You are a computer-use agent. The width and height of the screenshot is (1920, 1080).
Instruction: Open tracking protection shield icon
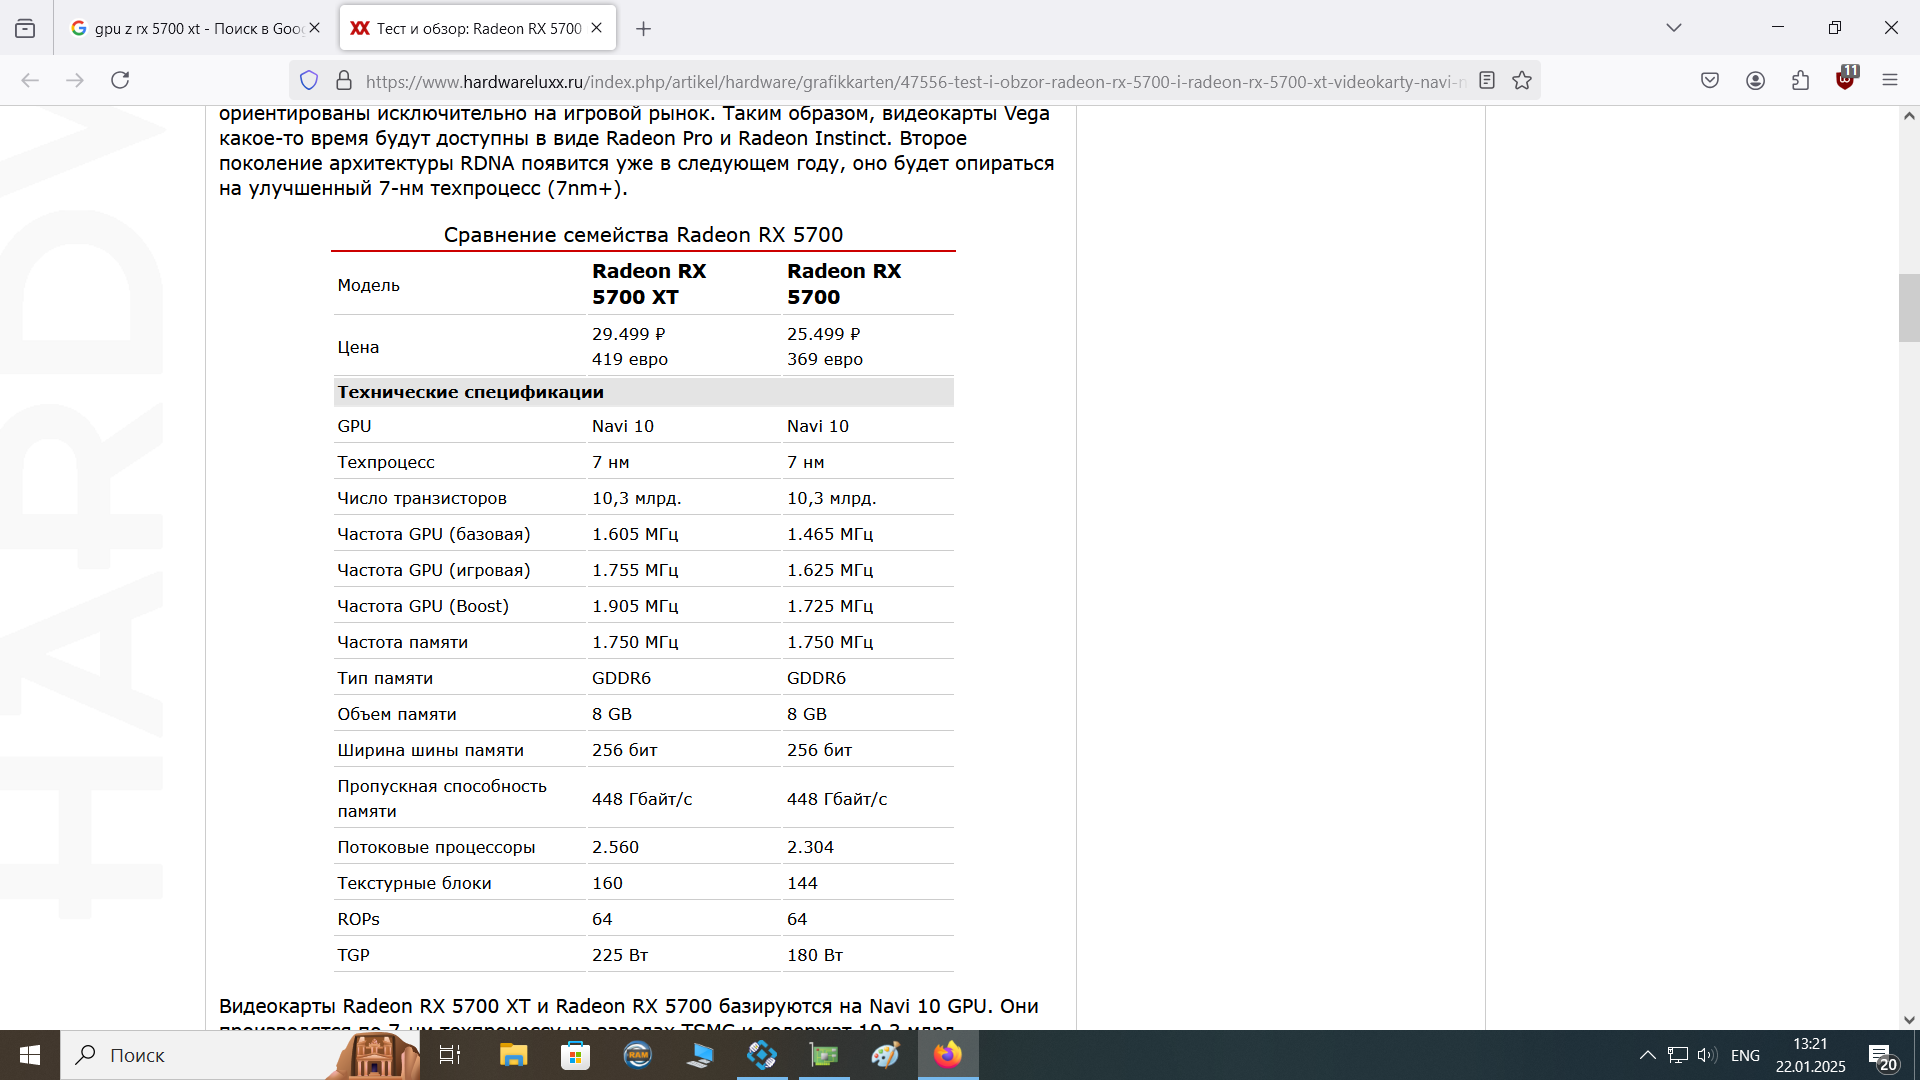click(309, 81)
